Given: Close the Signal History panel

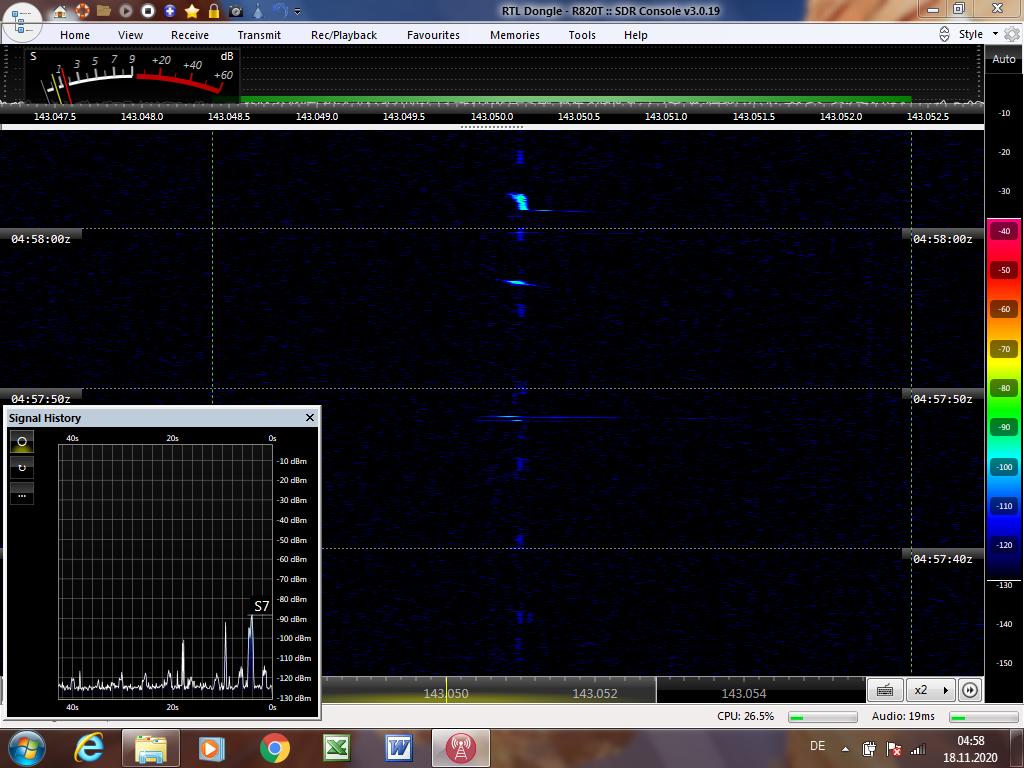Looking at the screenshot, I should (310, 417).
